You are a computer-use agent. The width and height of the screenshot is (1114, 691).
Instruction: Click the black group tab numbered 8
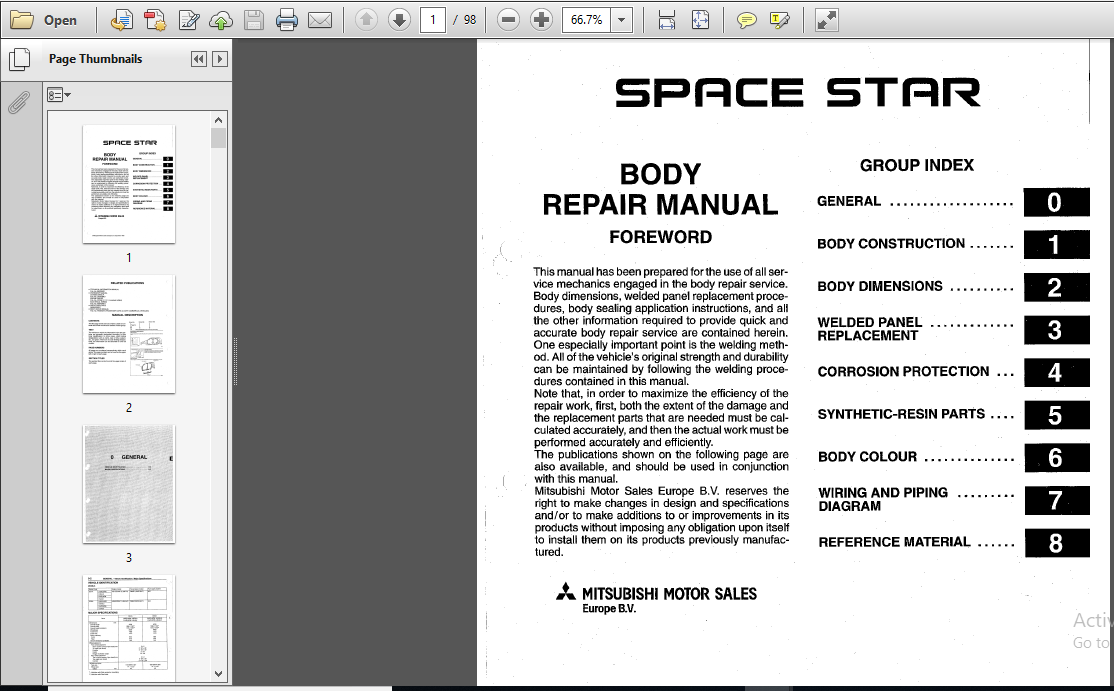[1056, 543]
